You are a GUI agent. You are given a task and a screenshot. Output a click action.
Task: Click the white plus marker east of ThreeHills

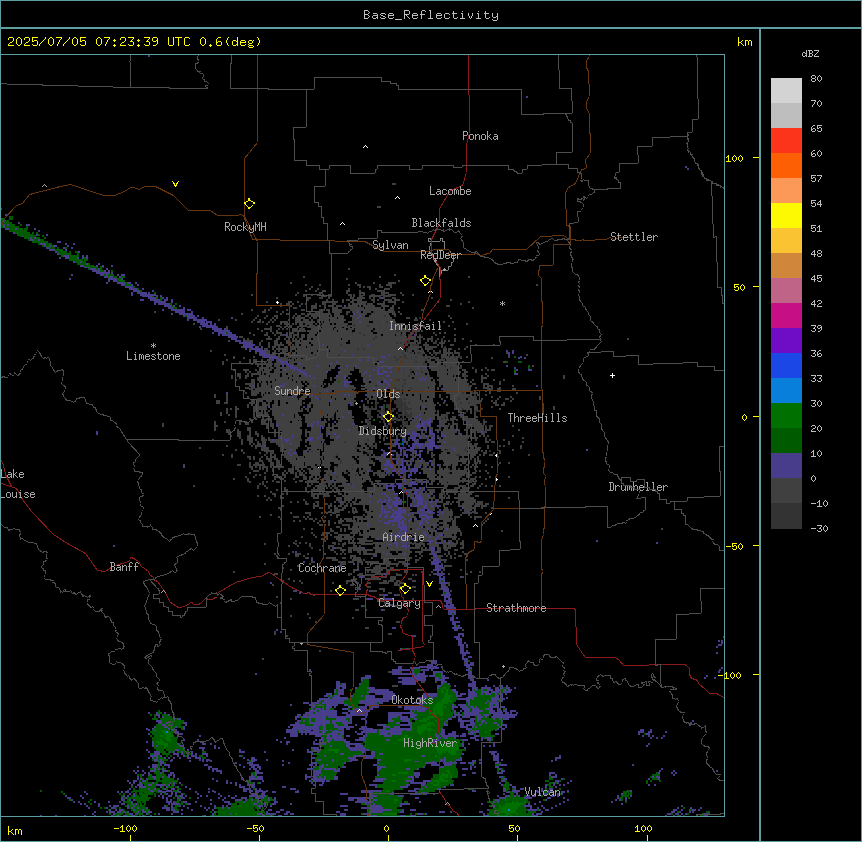612,375
